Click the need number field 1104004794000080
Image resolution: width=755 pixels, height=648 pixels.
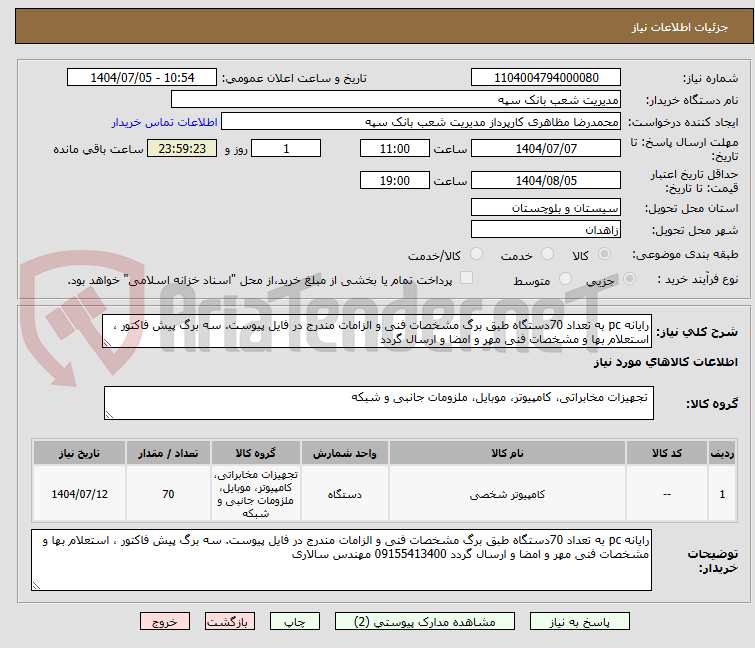click(546, 78)
